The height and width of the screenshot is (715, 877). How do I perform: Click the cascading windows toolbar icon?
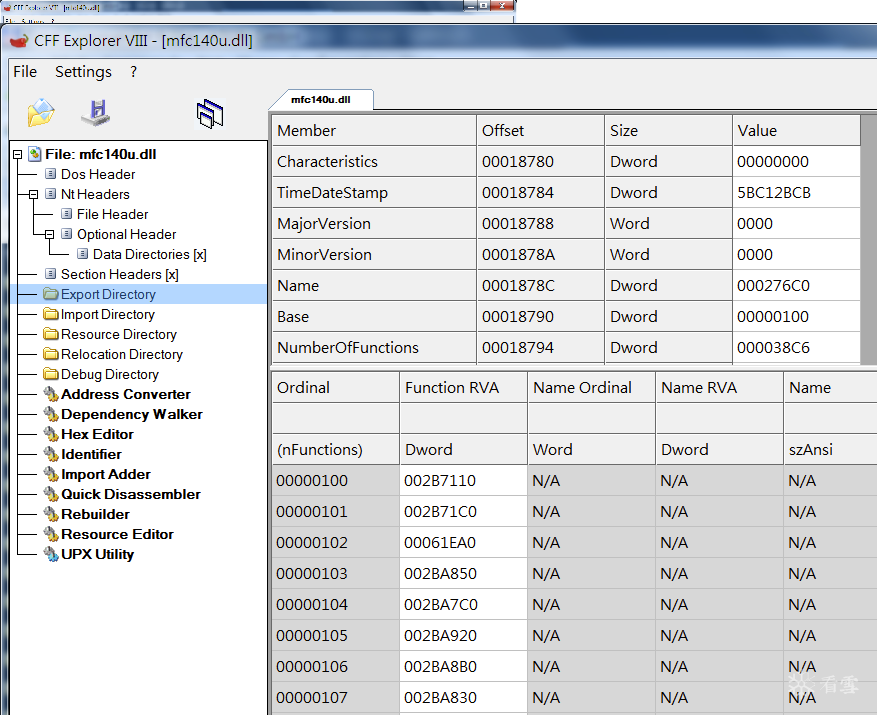[210, 114]
